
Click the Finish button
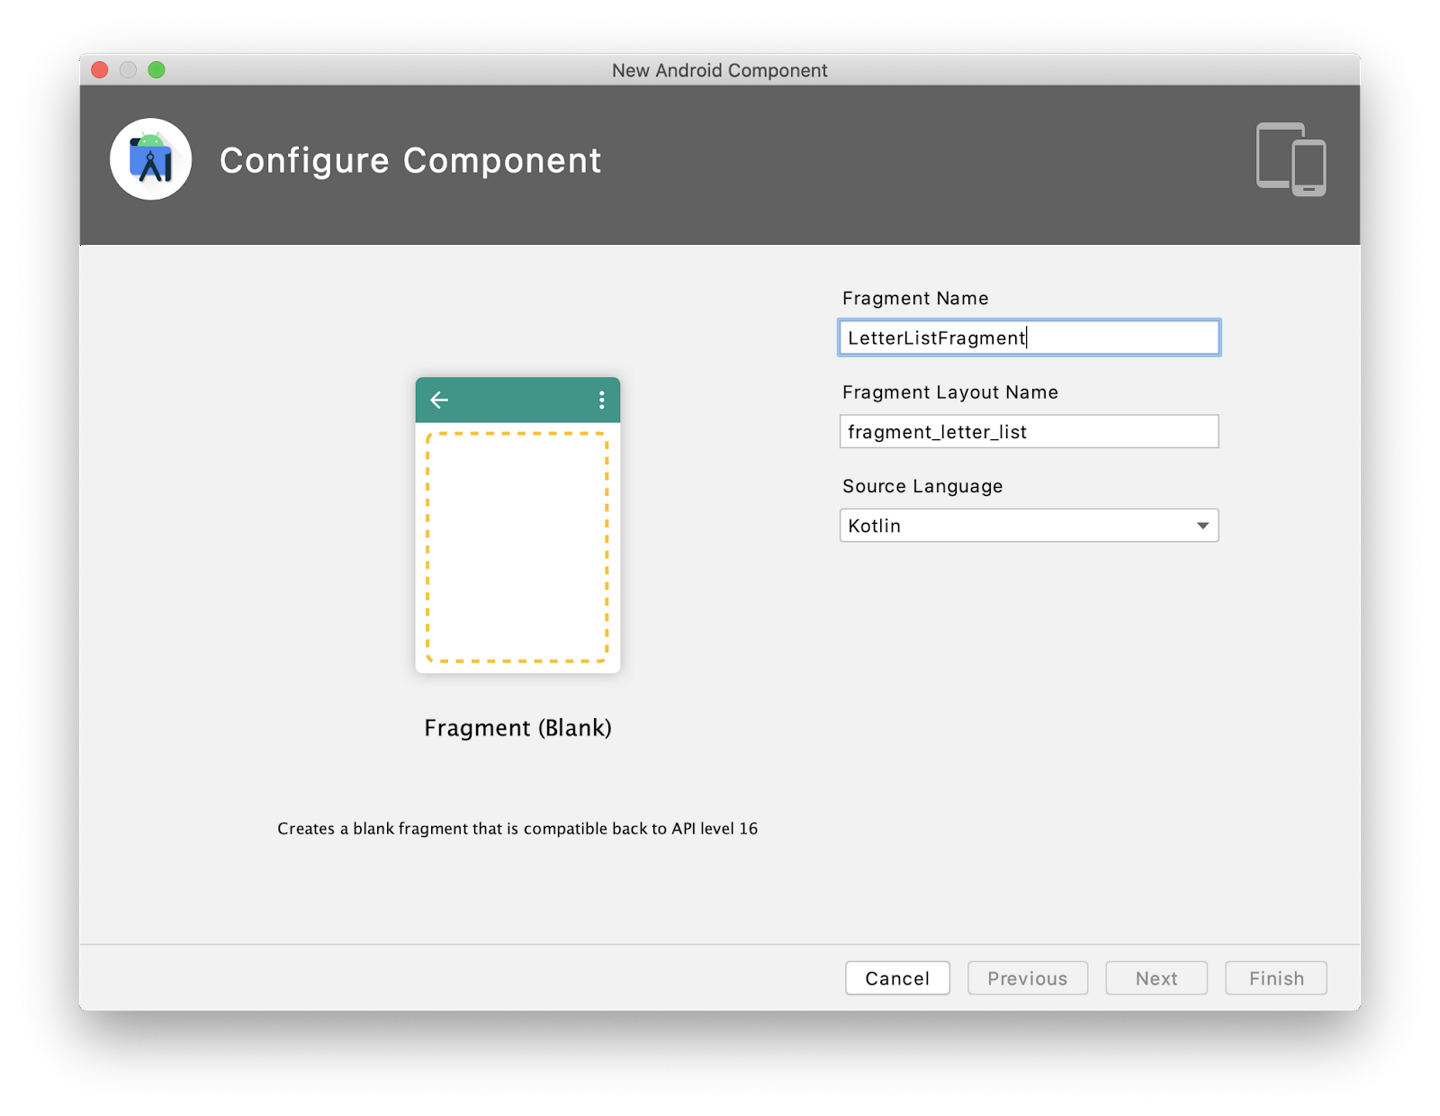(x=1275, y=977)
